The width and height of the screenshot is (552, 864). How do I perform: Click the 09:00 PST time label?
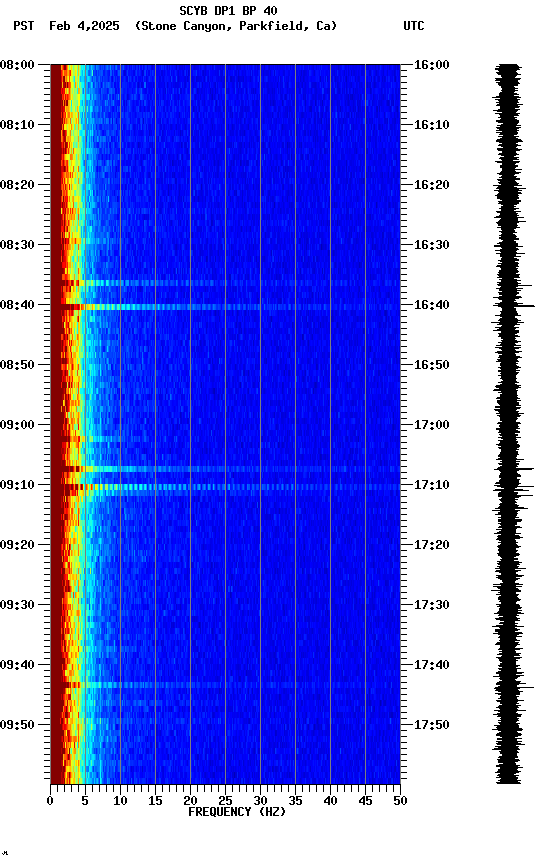click(17, 425)
